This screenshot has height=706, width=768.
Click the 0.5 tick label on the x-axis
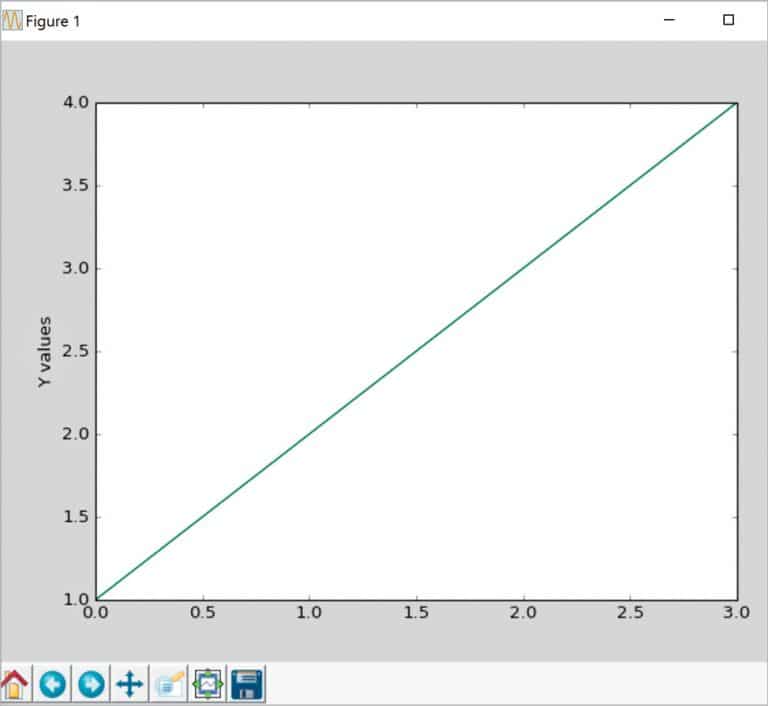click(x=203, y=613)
